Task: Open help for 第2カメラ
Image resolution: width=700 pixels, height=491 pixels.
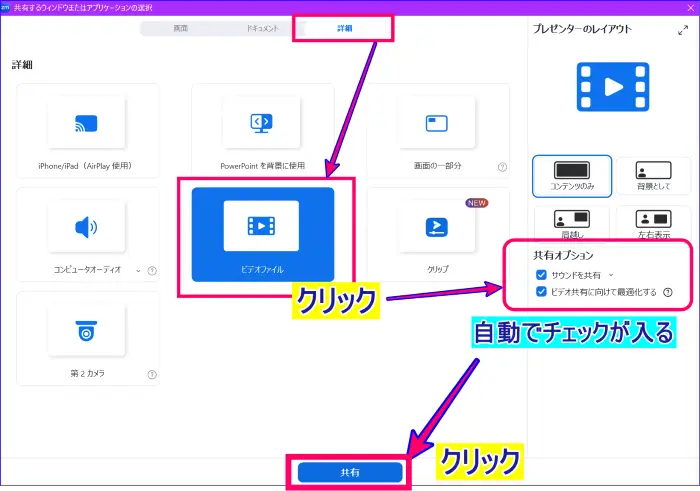Action: point(152,374)
